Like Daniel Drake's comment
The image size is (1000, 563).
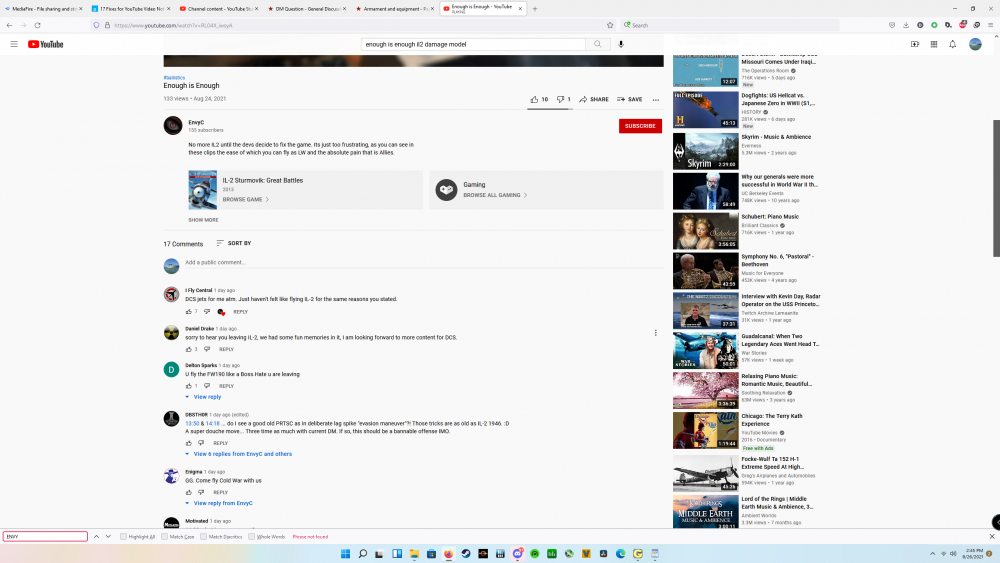coord(189,349)
